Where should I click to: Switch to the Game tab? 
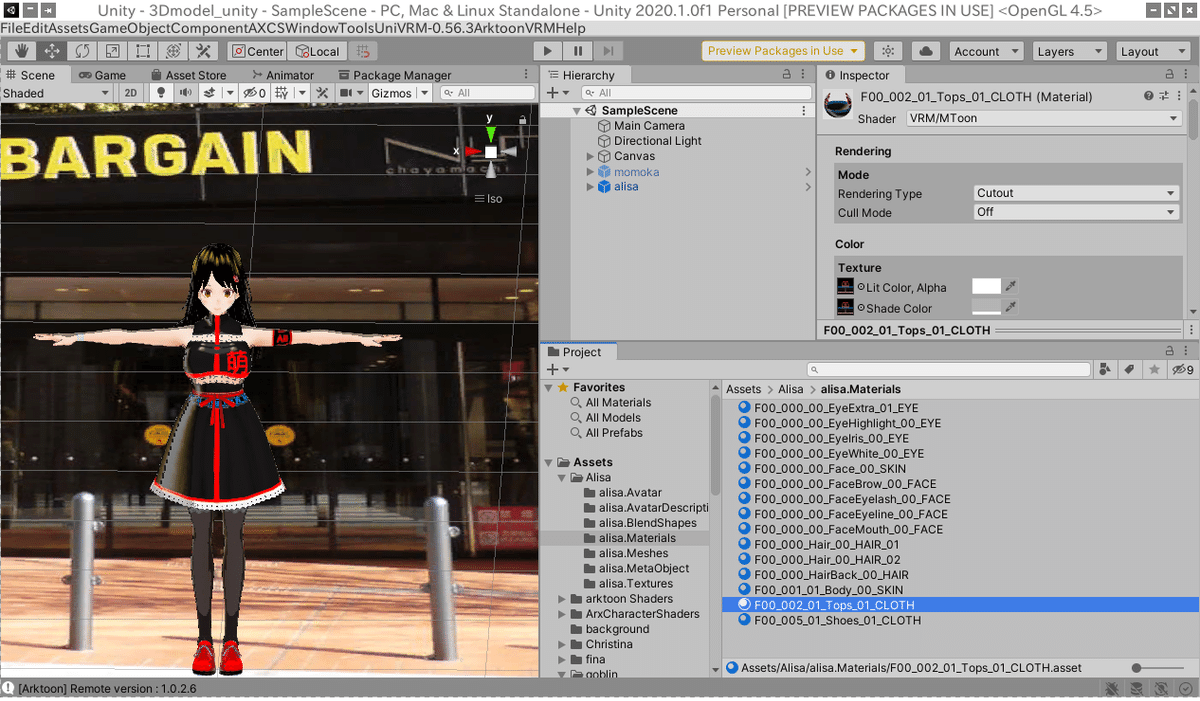(103, 75)
